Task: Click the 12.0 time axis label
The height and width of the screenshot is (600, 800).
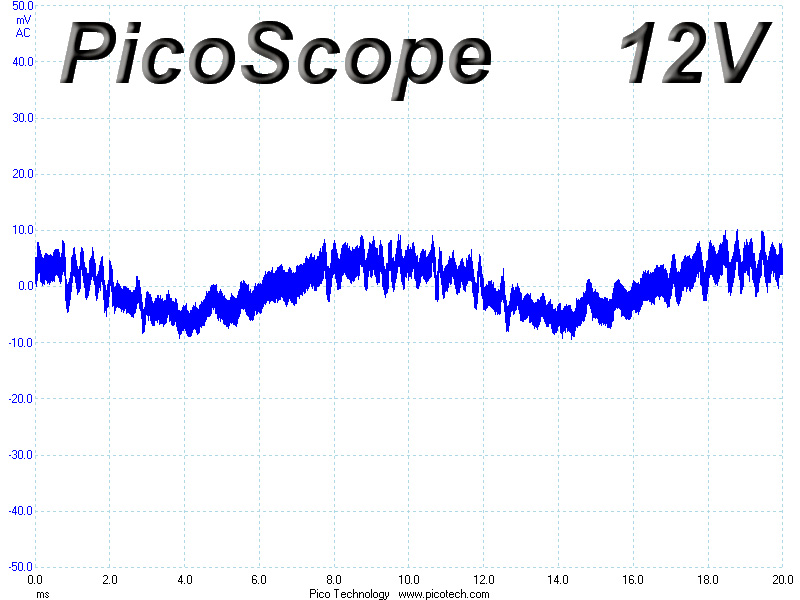Action: point(483,580)
